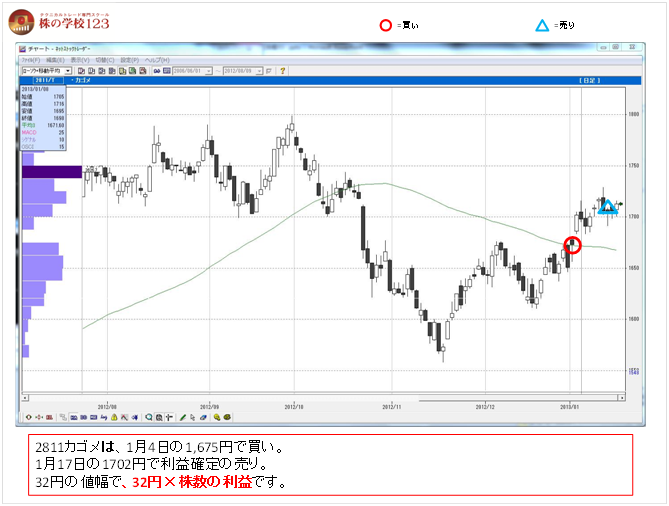The width and height of the screenshot is (669, 506).
Task: Select the magnifier zoom tool in bottom toolbar
Action: click(149, 416)
